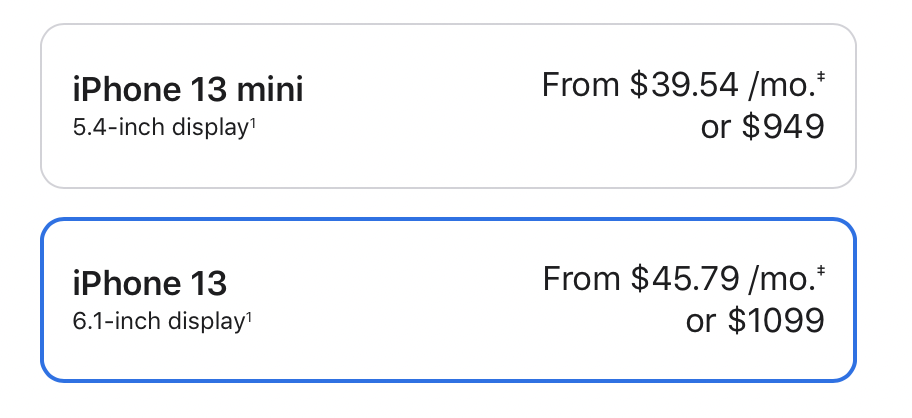The width and height of the screenshot is (912, 418).
Task: Click the or $1099 full price
Action: [755, 321]
